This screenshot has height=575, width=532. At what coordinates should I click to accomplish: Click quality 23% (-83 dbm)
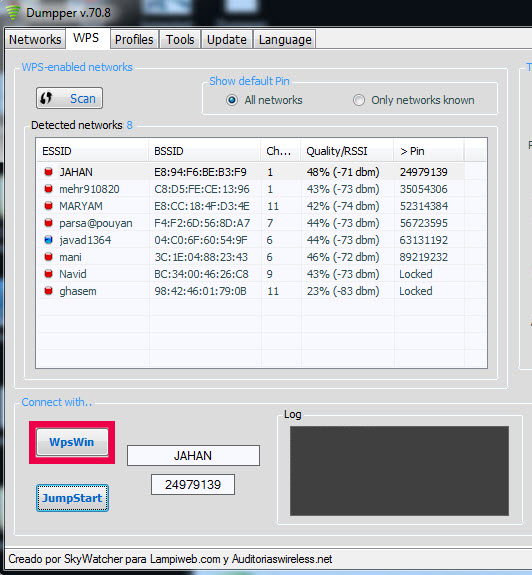[343, 291]
